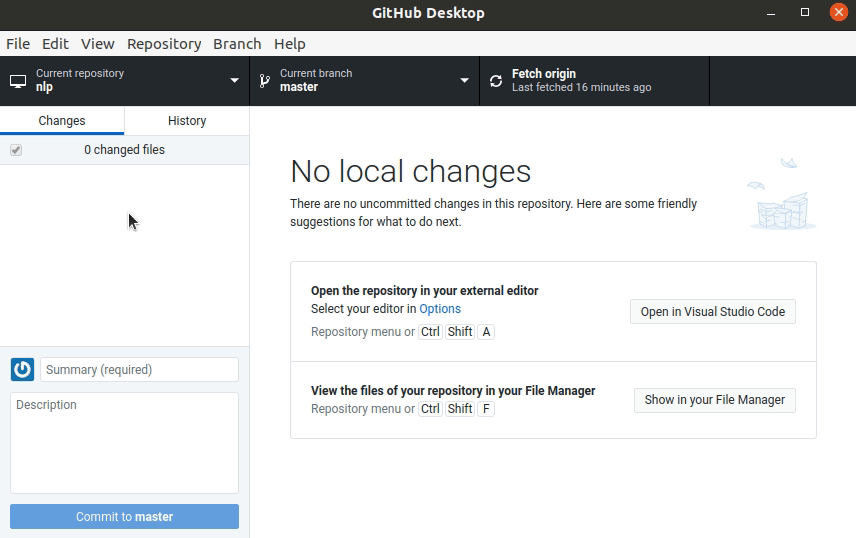Maximize the GitHub Desktop window

point(805,12)
